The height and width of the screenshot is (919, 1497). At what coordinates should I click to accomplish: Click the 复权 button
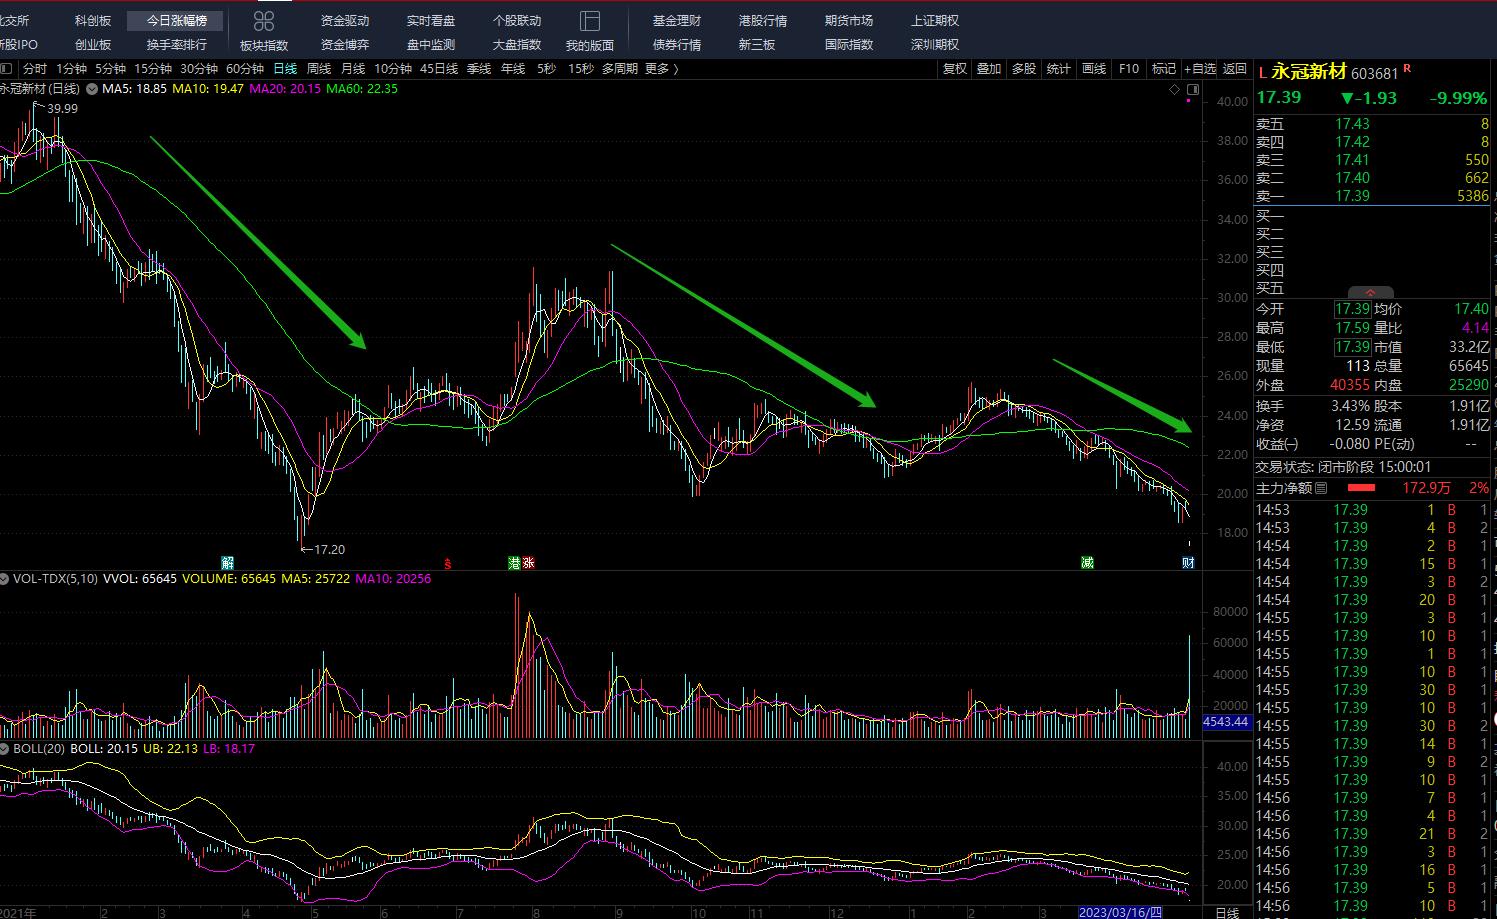pyautogui.click(x=955, y=69)
